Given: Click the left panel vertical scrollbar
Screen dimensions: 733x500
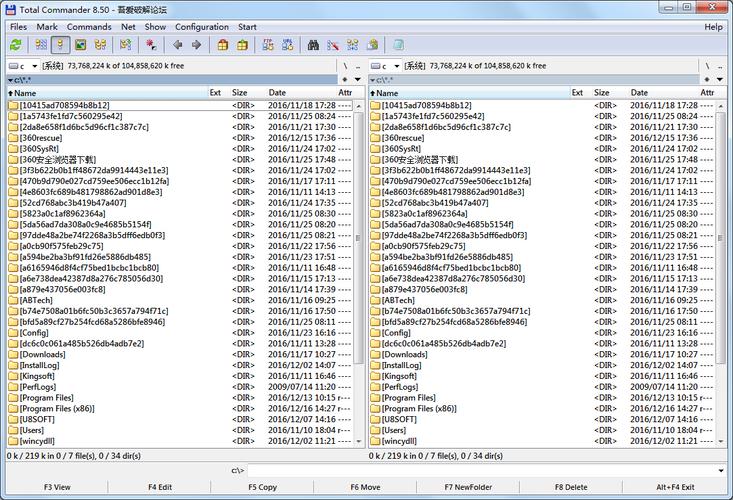Looking at the screenshot, I should 359,273.
